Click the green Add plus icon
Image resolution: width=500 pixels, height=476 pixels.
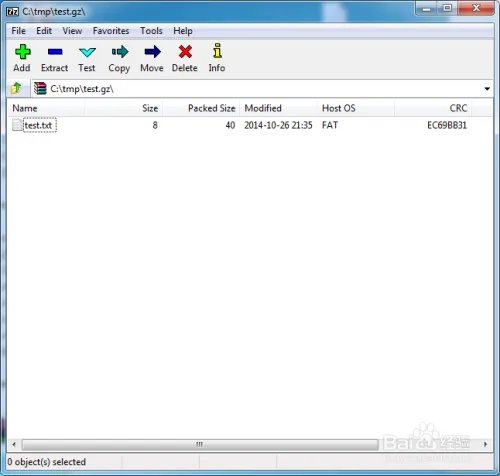[x=22, y=52]
